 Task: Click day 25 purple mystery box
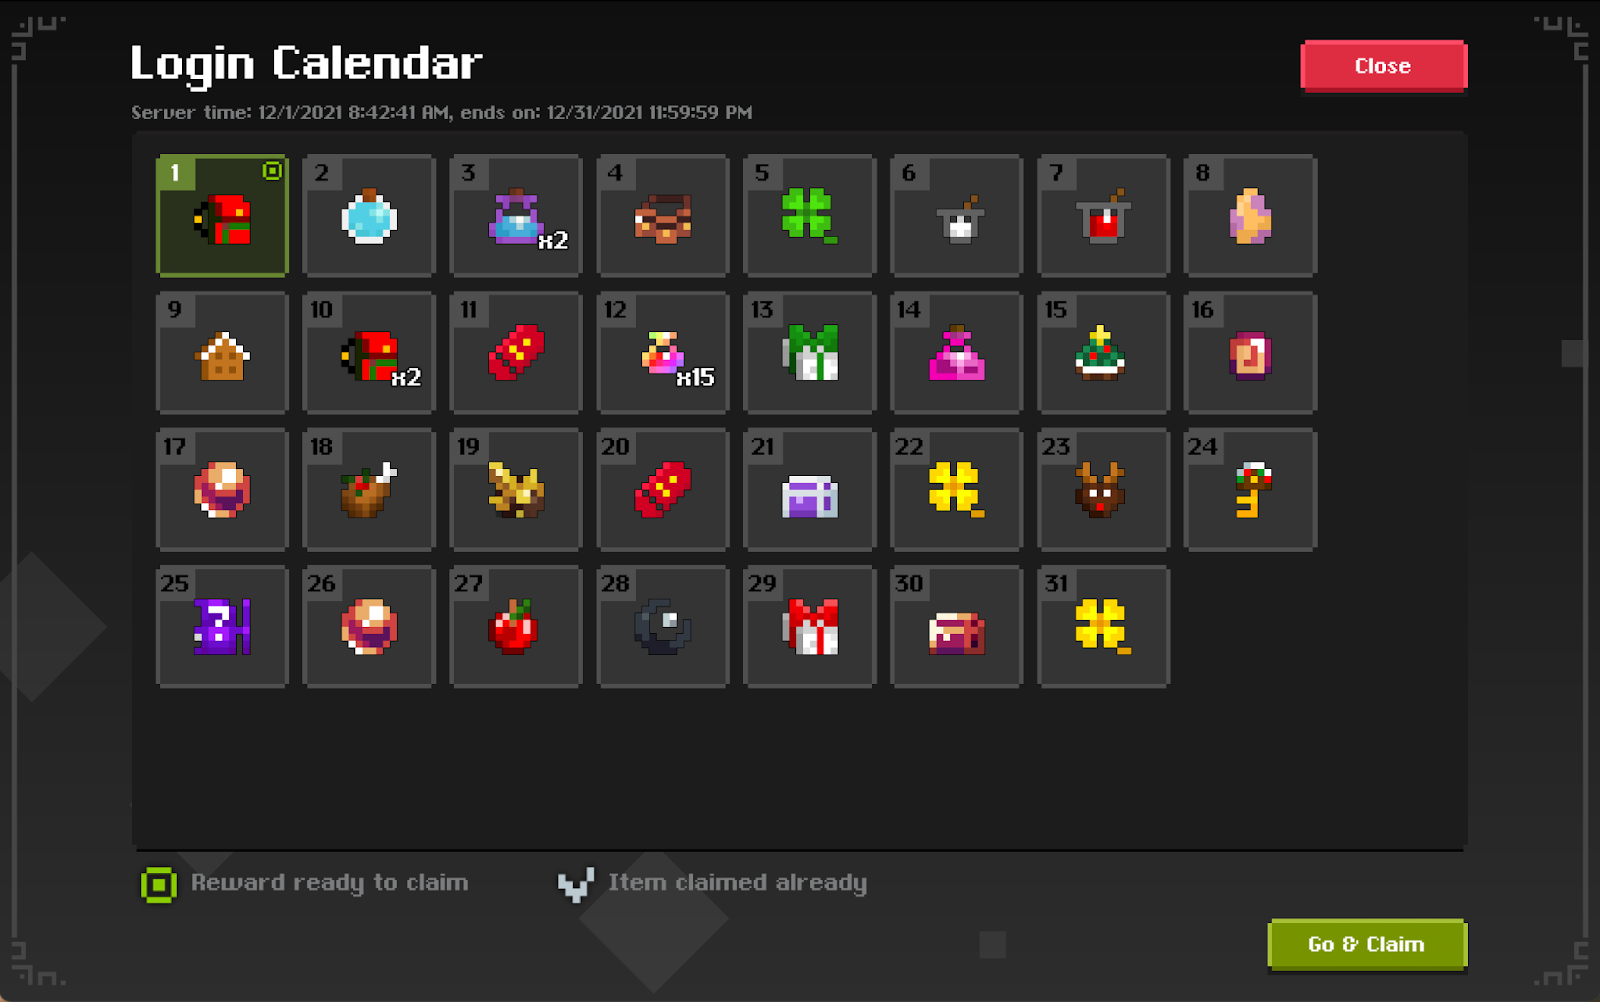point(222,627)
